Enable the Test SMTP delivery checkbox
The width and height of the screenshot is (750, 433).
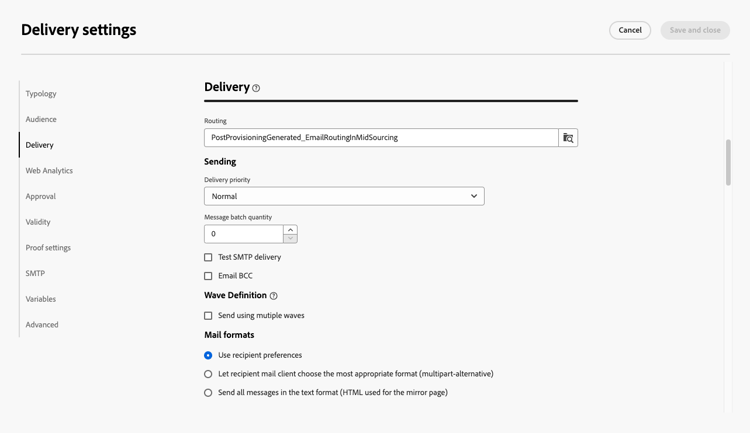click(208, 258)
